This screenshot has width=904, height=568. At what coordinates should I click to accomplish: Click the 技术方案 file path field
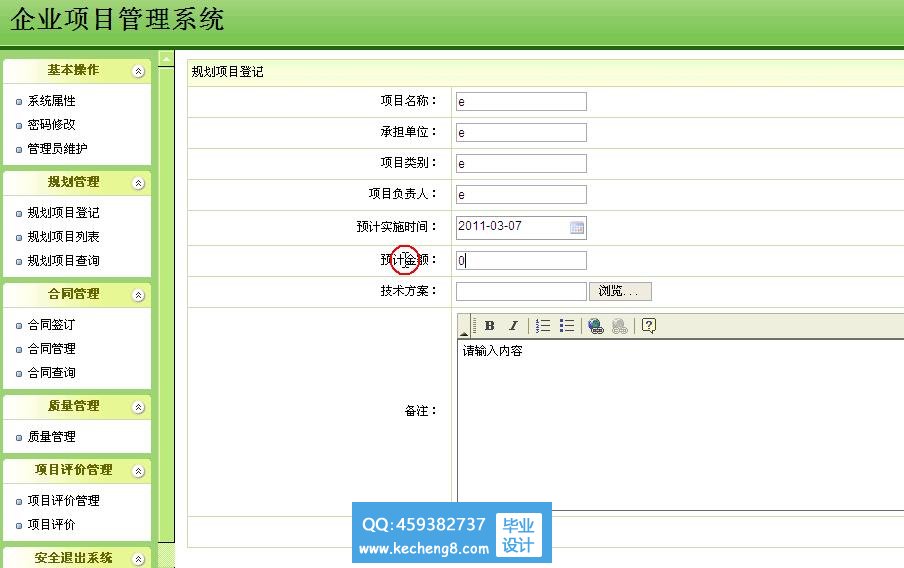click(521, 291)
